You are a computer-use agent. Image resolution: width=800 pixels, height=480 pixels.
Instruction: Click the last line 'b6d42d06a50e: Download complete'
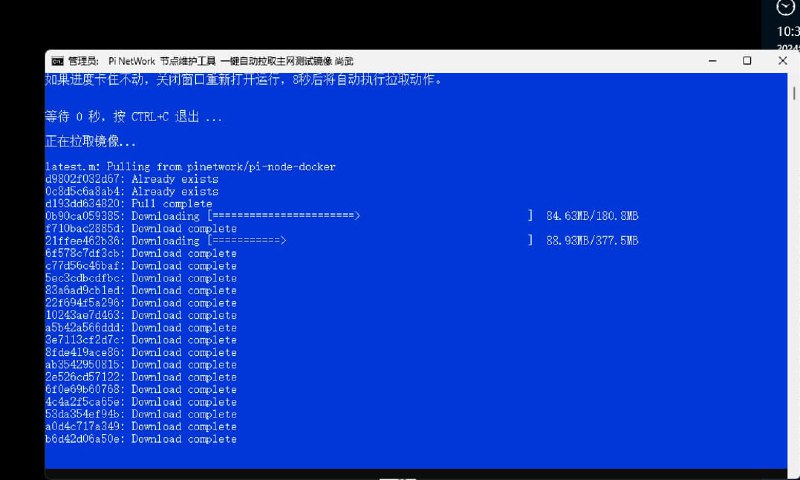point(140,439)
